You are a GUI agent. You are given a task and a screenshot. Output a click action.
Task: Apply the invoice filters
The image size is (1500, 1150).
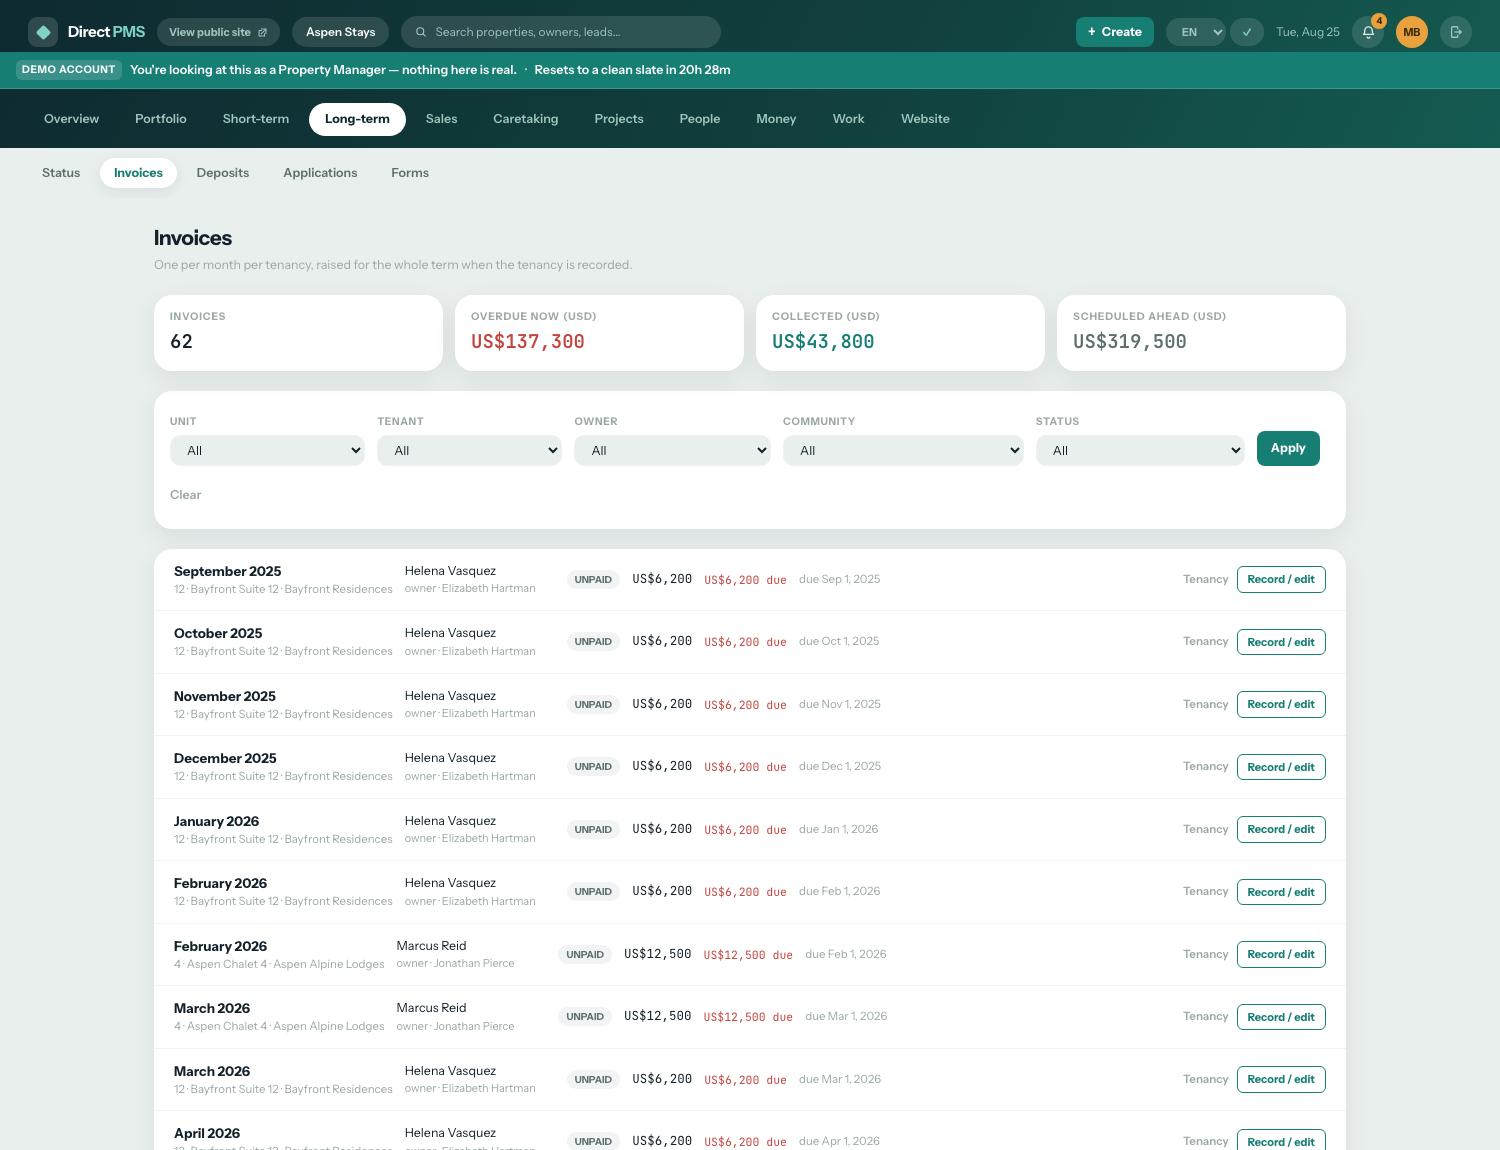(x=1288, y=448)
